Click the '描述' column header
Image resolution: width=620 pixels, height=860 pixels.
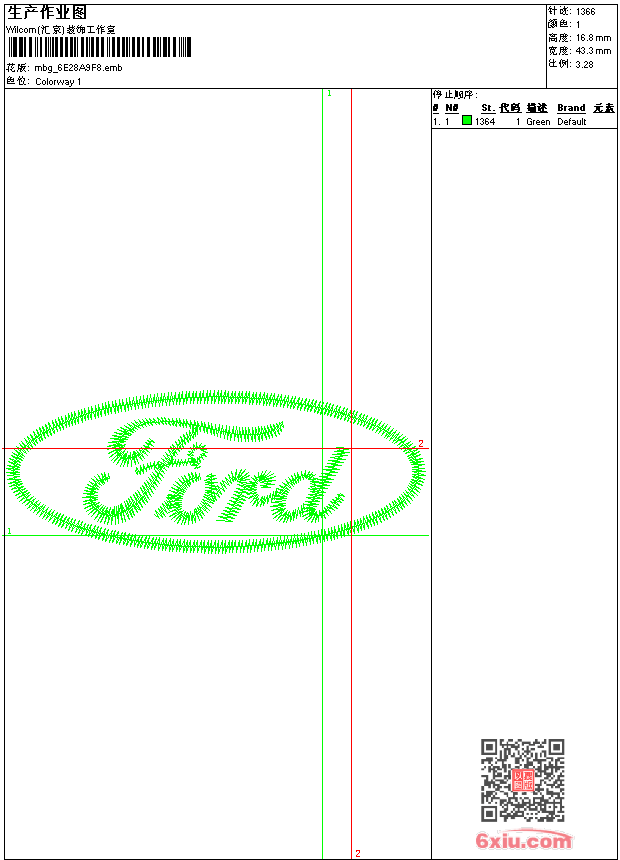pyautogui.click(x=537, y=108)
